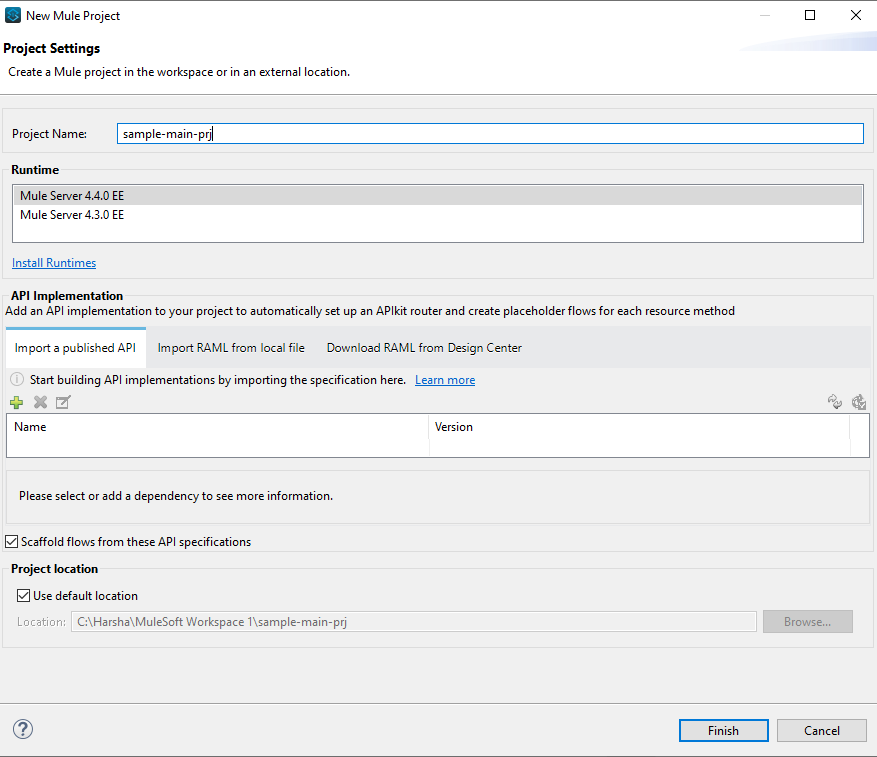Open the Download RAML from Design Center tab
This screenshot has height=757, width=877.
coord(423,347)
